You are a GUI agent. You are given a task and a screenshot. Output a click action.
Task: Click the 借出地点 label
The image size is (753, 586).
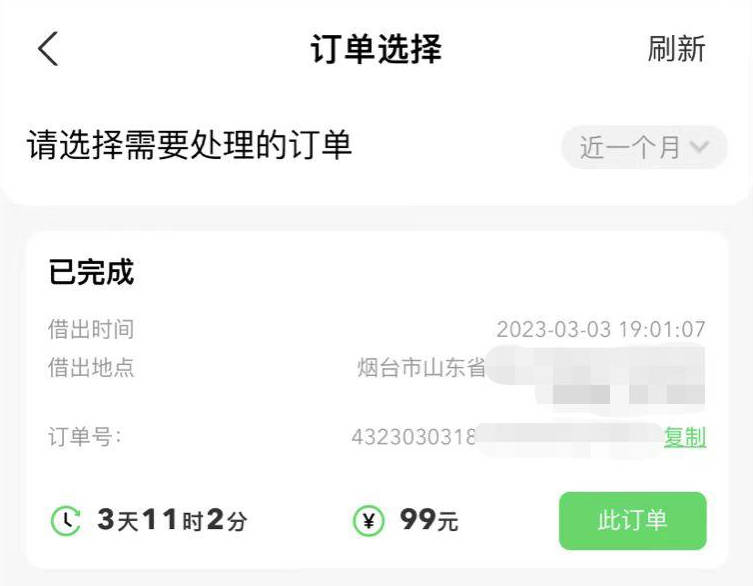[x=91, y=368]
